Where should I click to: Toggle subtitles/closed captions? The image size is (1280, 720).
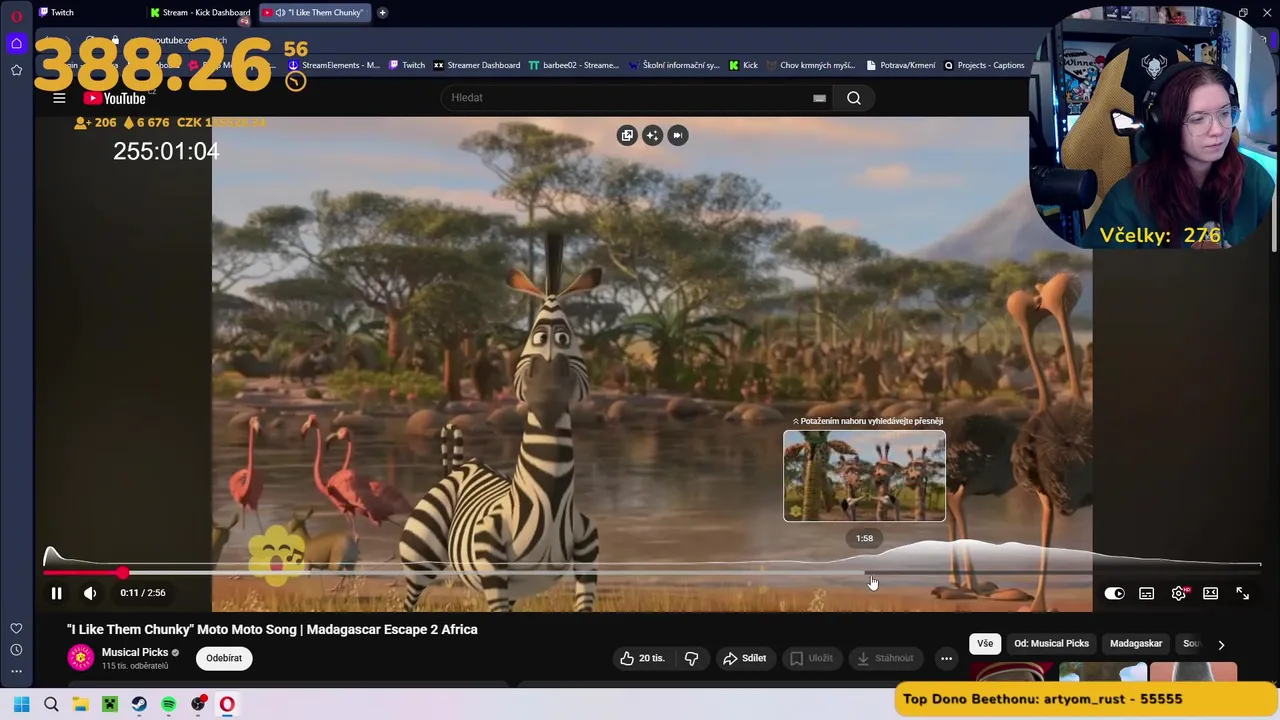pyautogui.click(x=1147, y=594)
